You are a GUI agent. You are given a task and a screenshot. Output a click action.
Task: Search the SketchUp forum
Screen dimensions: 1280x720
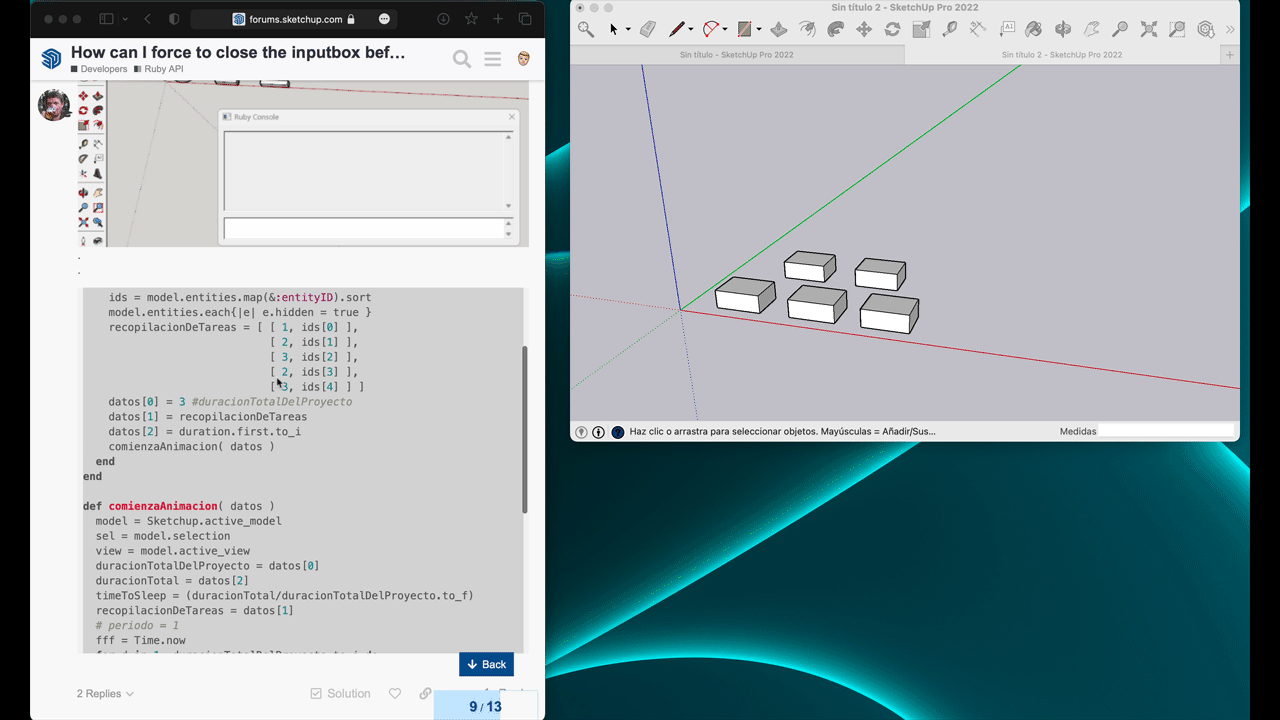coord(462,59)
